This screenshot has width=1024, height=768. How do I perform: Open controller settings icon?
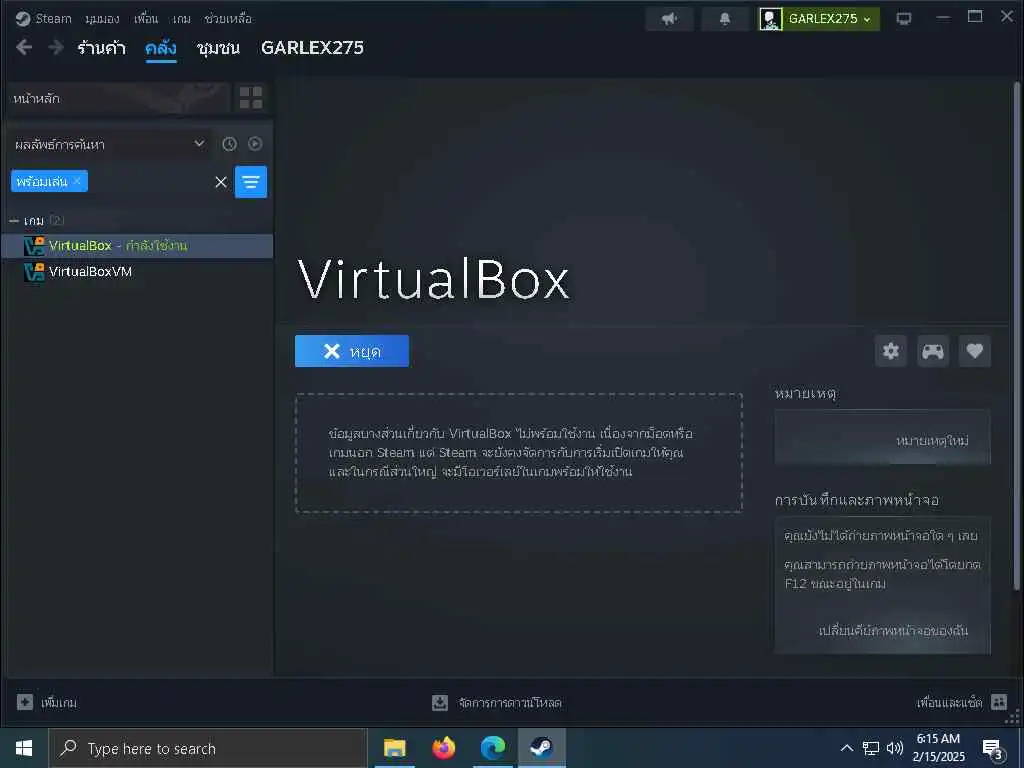(x=933, y=351)
